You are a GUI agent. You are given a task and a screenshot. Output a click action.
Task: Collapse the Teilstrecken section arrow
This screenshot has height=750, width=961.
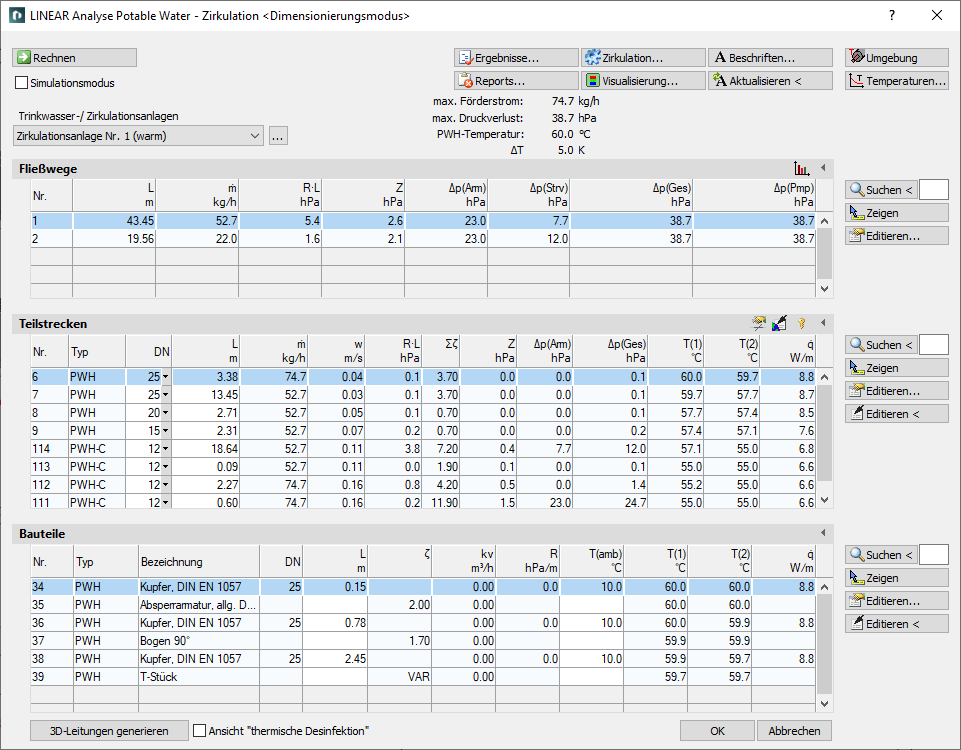pos(823,323)
